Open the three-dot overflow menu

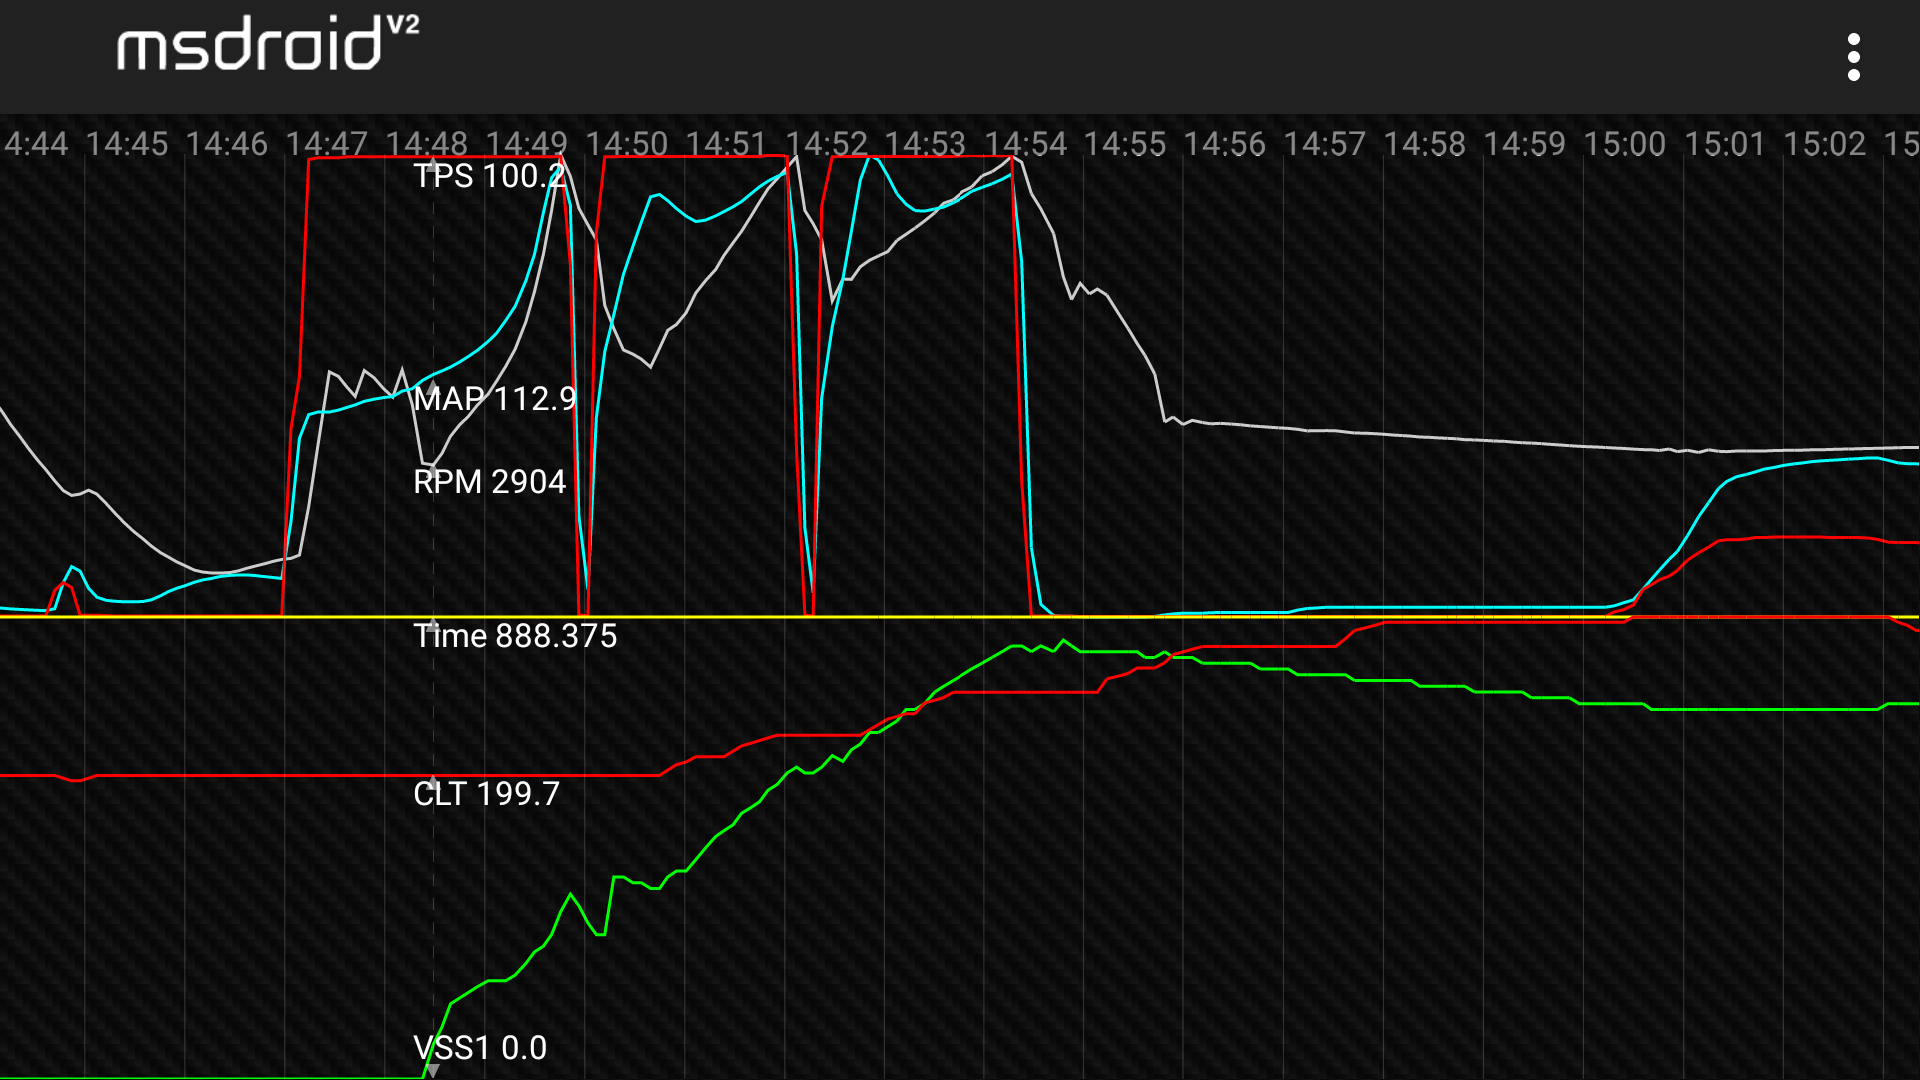1853,57
